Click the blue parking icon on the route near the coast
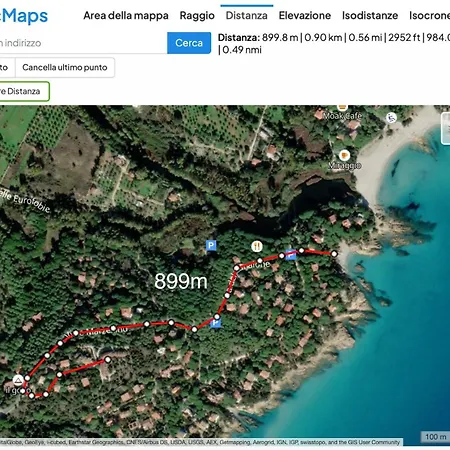This screenshot has height=450, width=450. tap(291, 255)
